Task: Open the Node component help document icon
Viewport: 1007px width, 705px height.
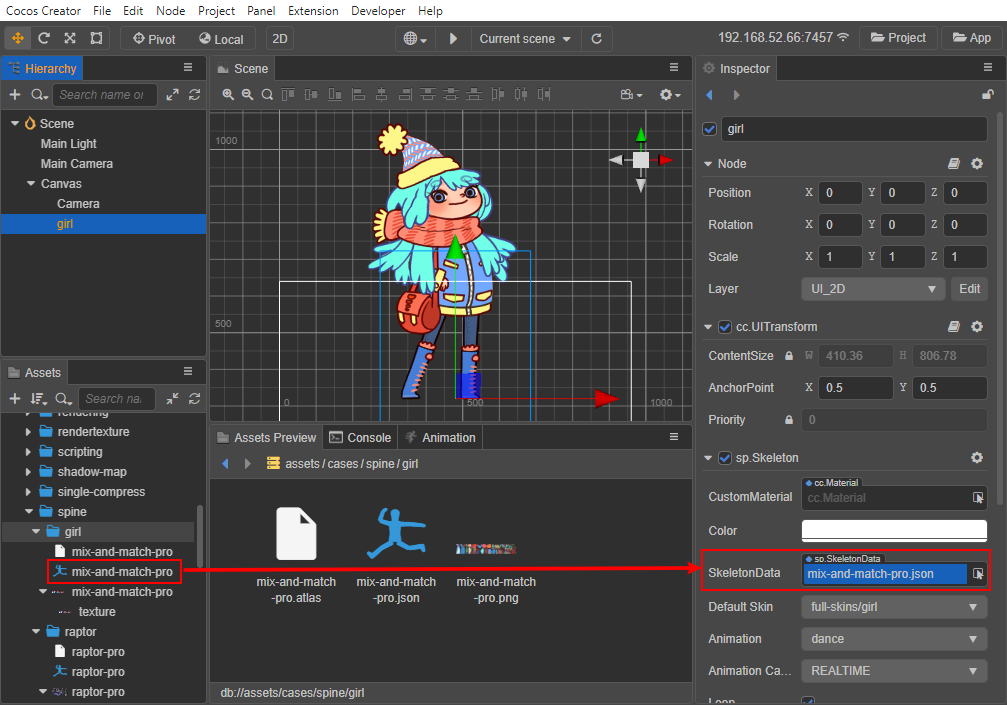Action: point(954,164)
